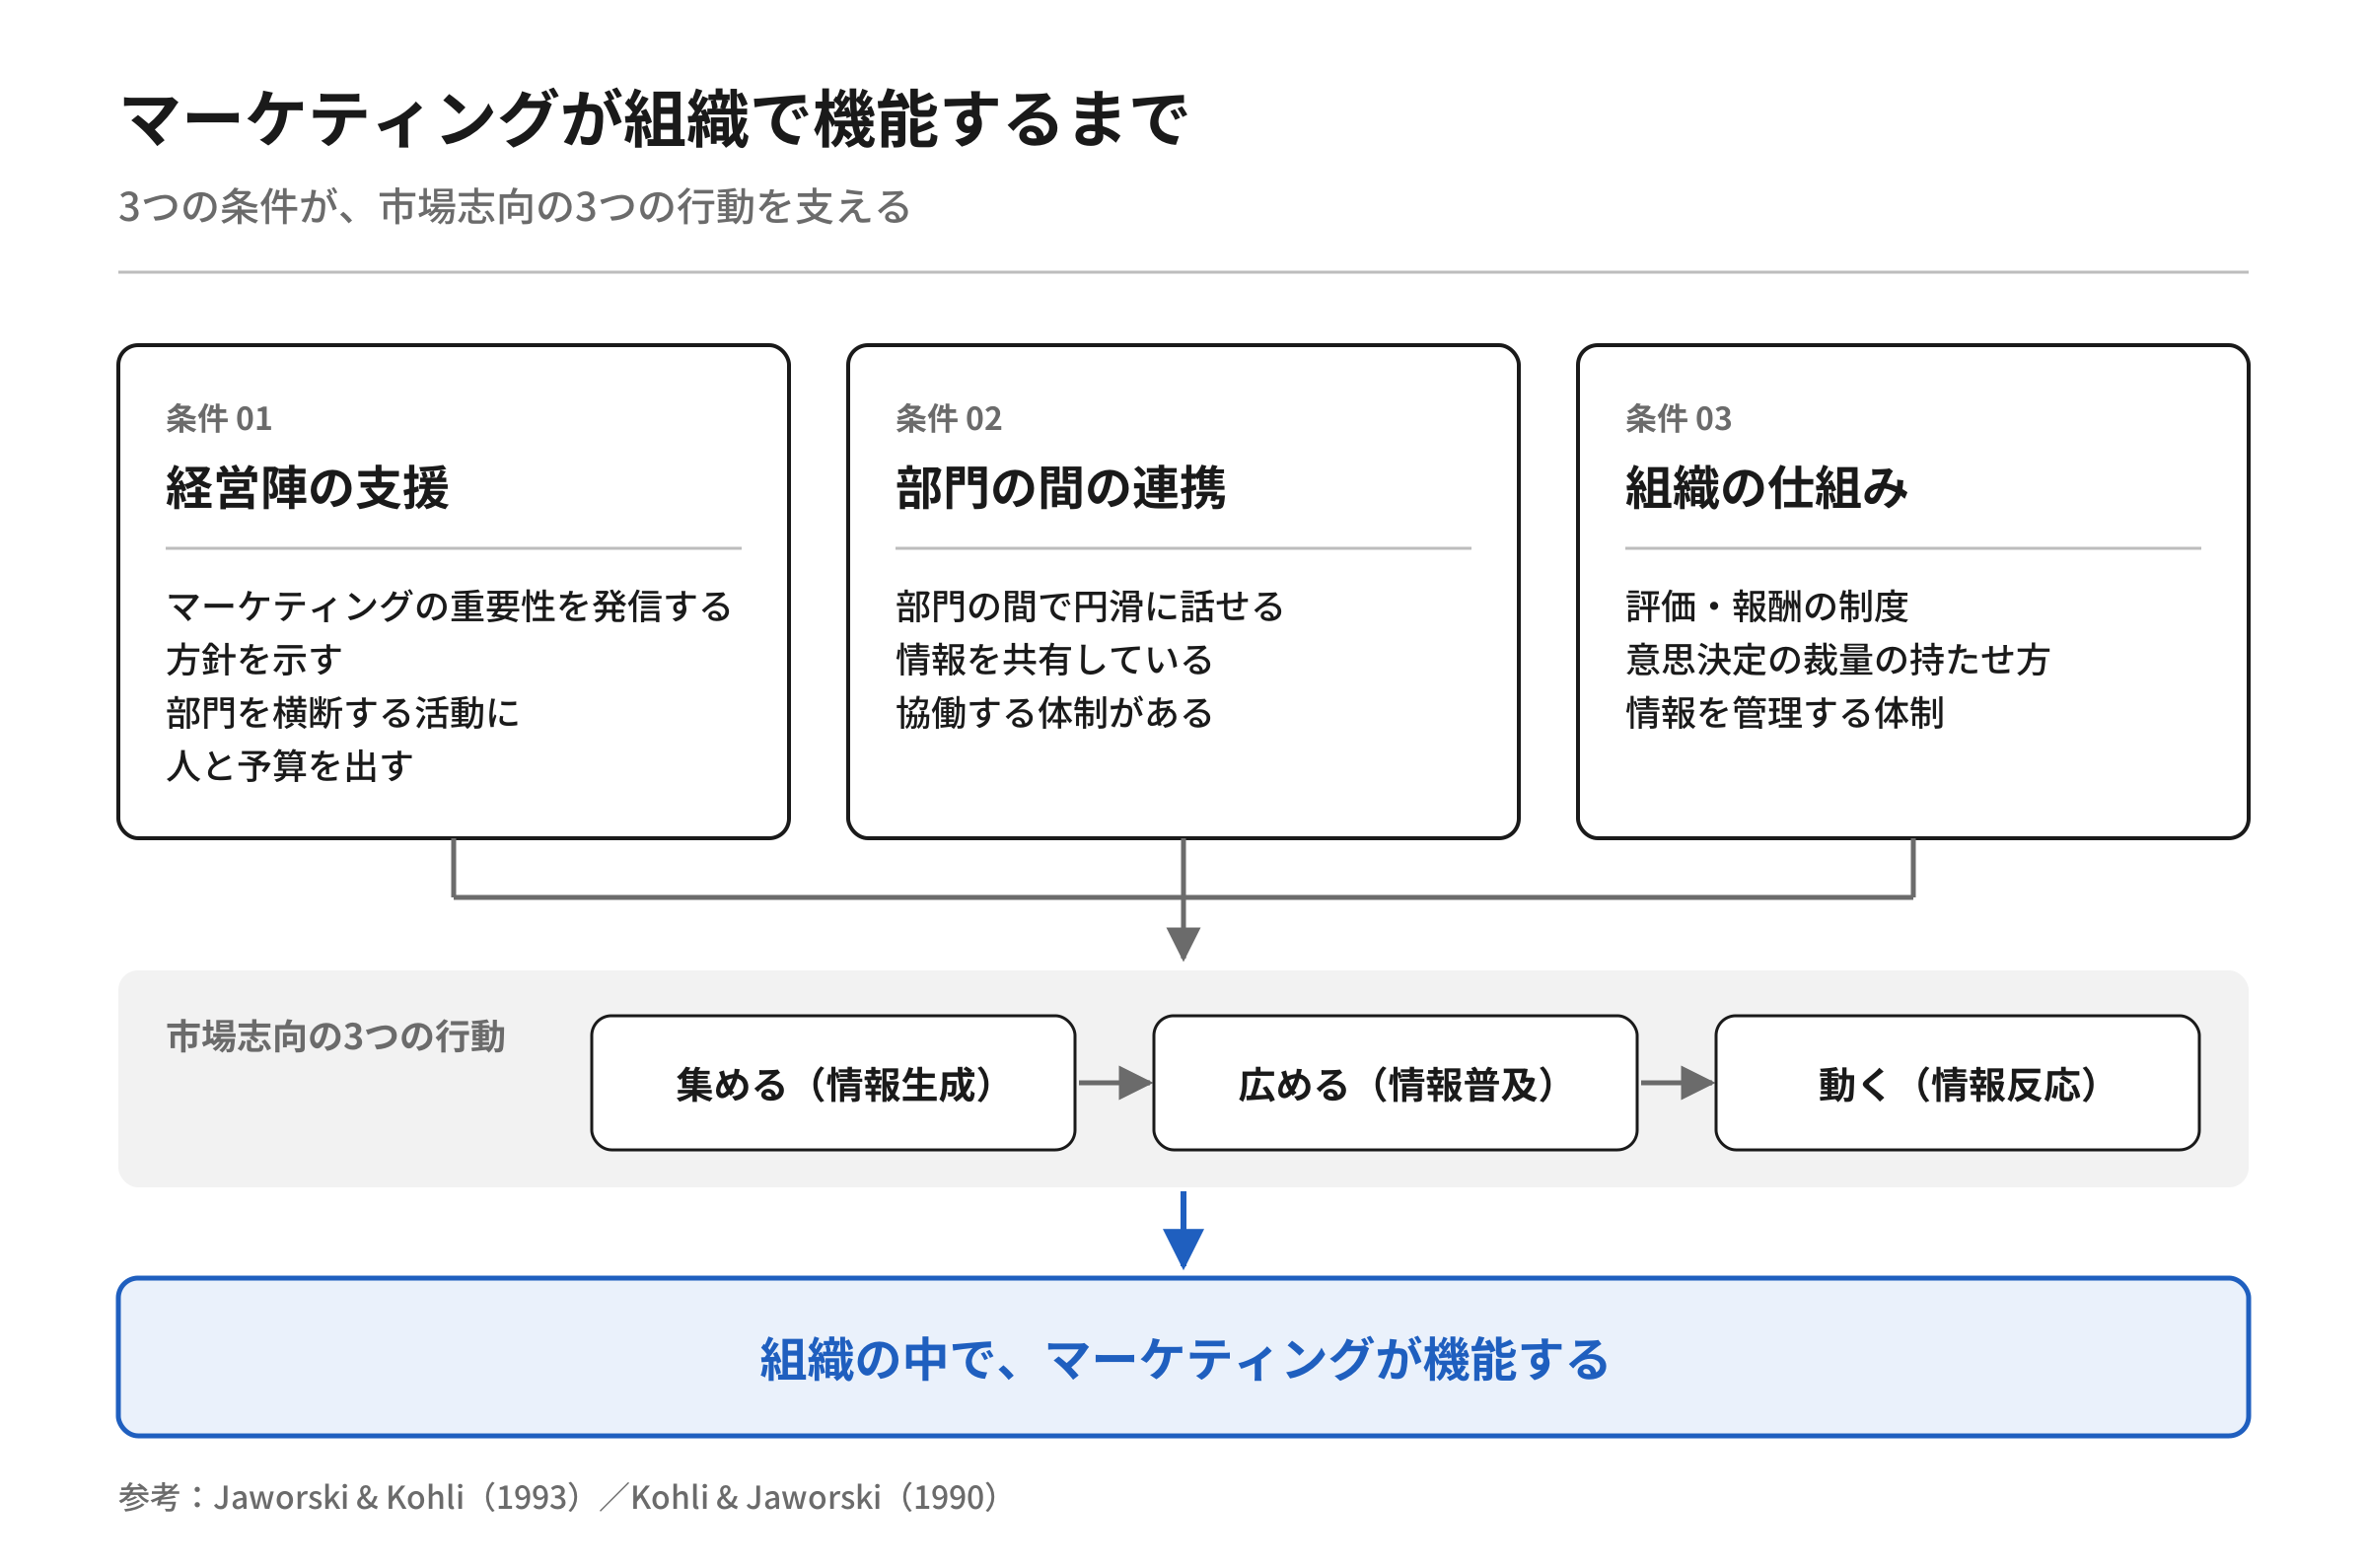Select the heading 組織の仕組み
Screen dimensions: 2367x1568
coord(1767,488)
